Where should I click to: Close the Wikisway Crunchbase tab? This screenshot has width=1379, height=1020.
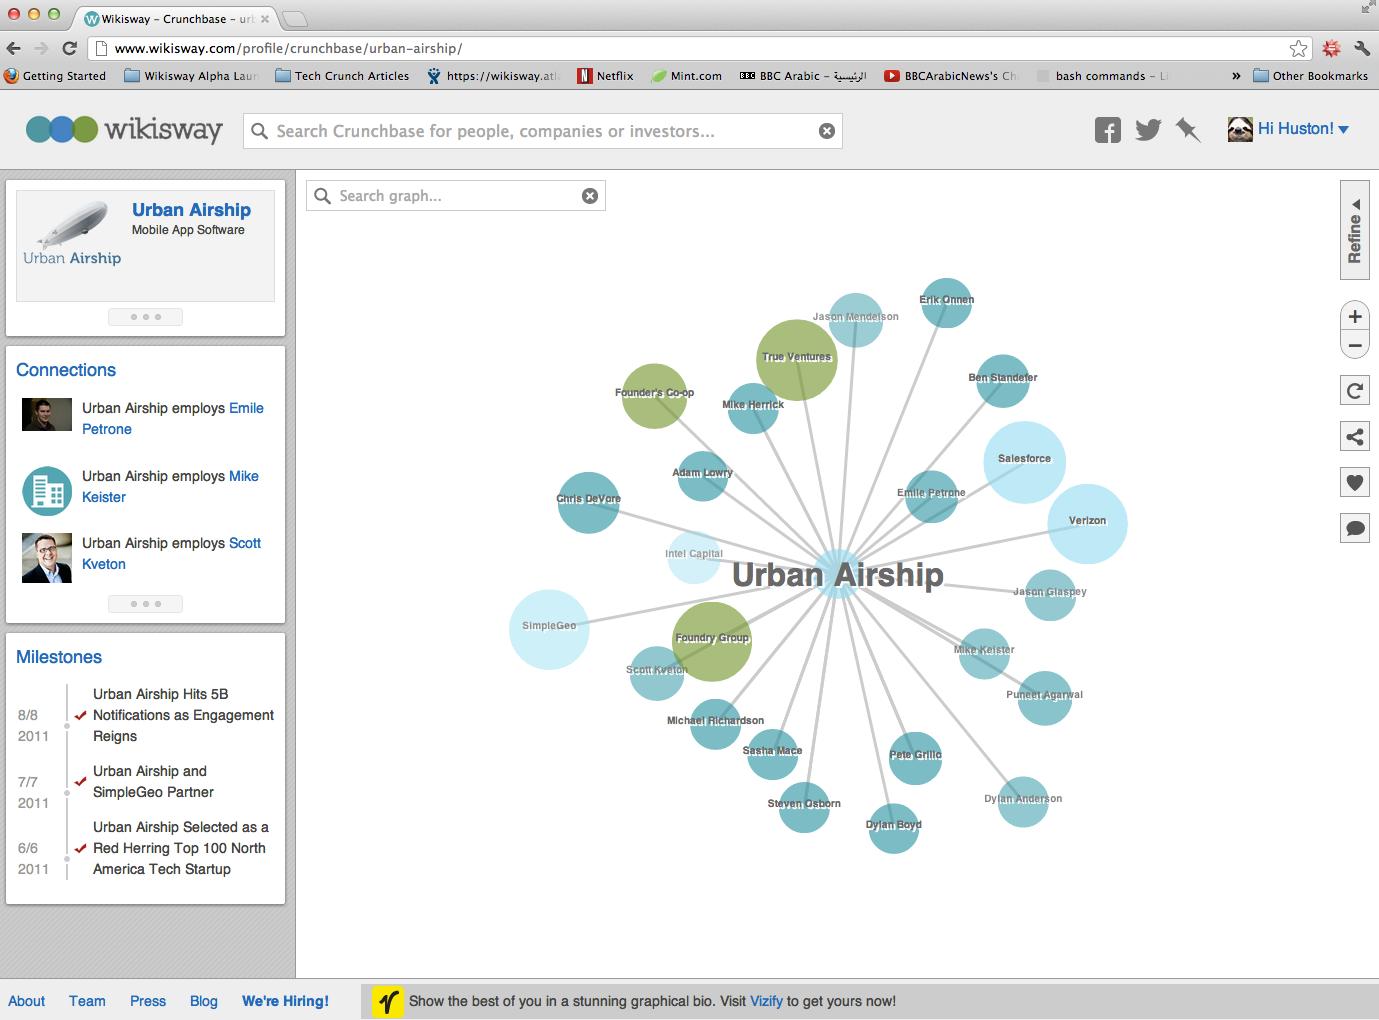pyautogui.click(x=265, y=19)
